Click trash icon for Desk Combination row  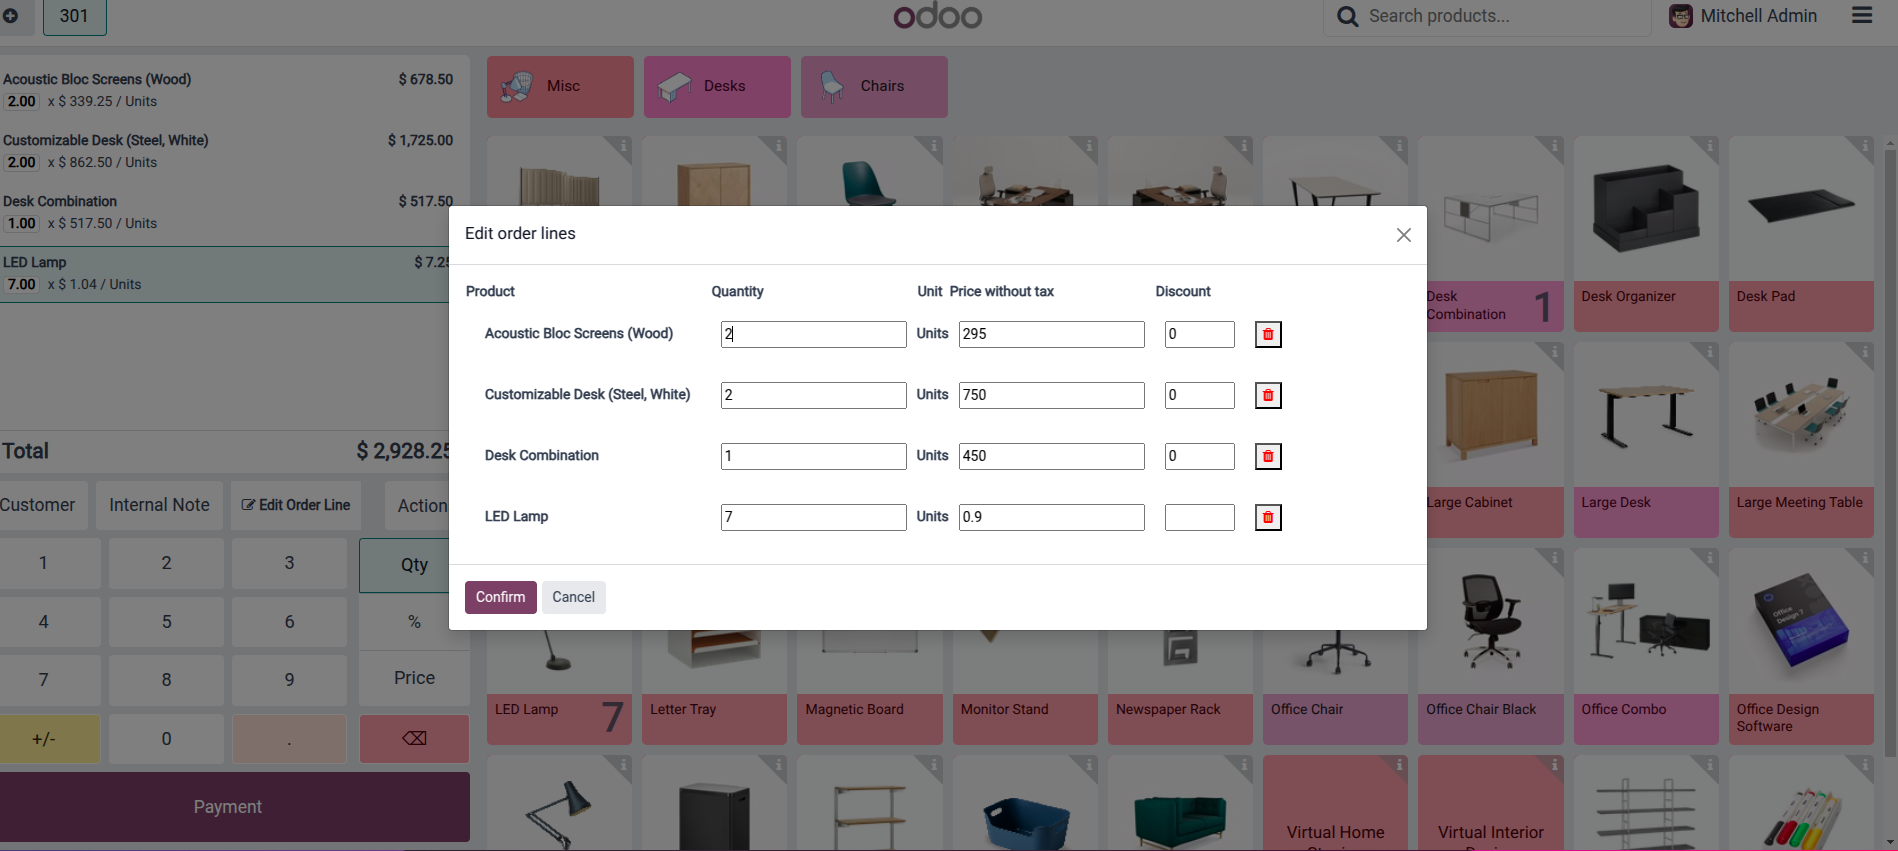coord(1268,456)
